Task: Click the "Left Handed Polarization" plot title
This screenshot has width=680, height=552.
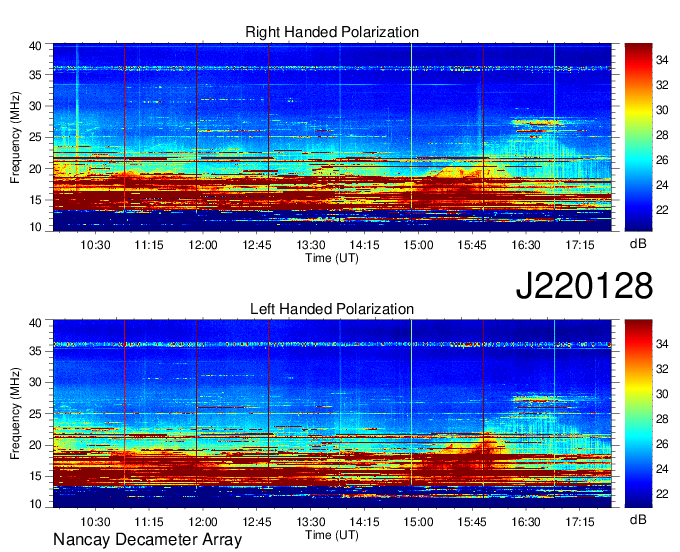Action: click(332, 309)
